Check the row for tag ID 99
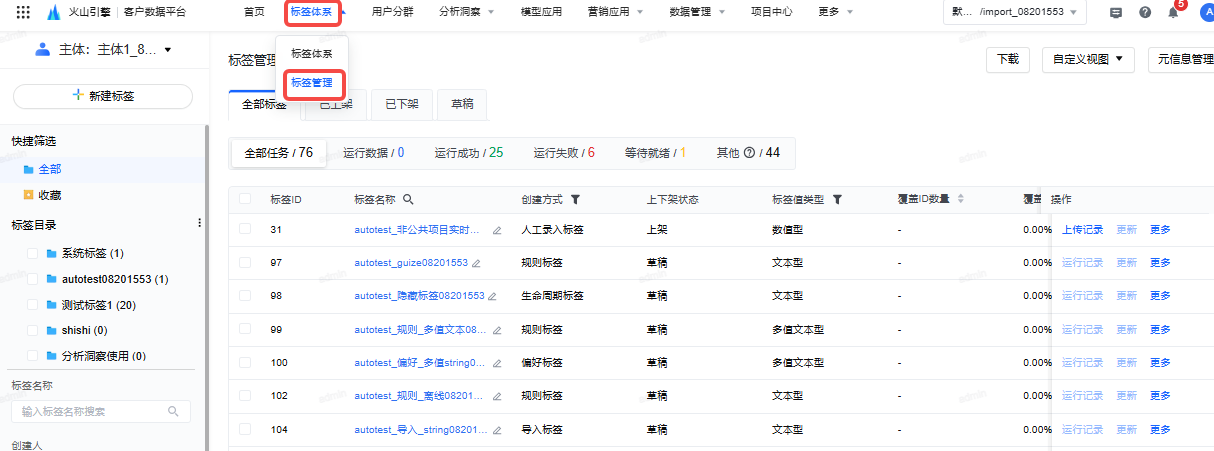Viewport: 1214px width, 451px height. tap(245, 329)
